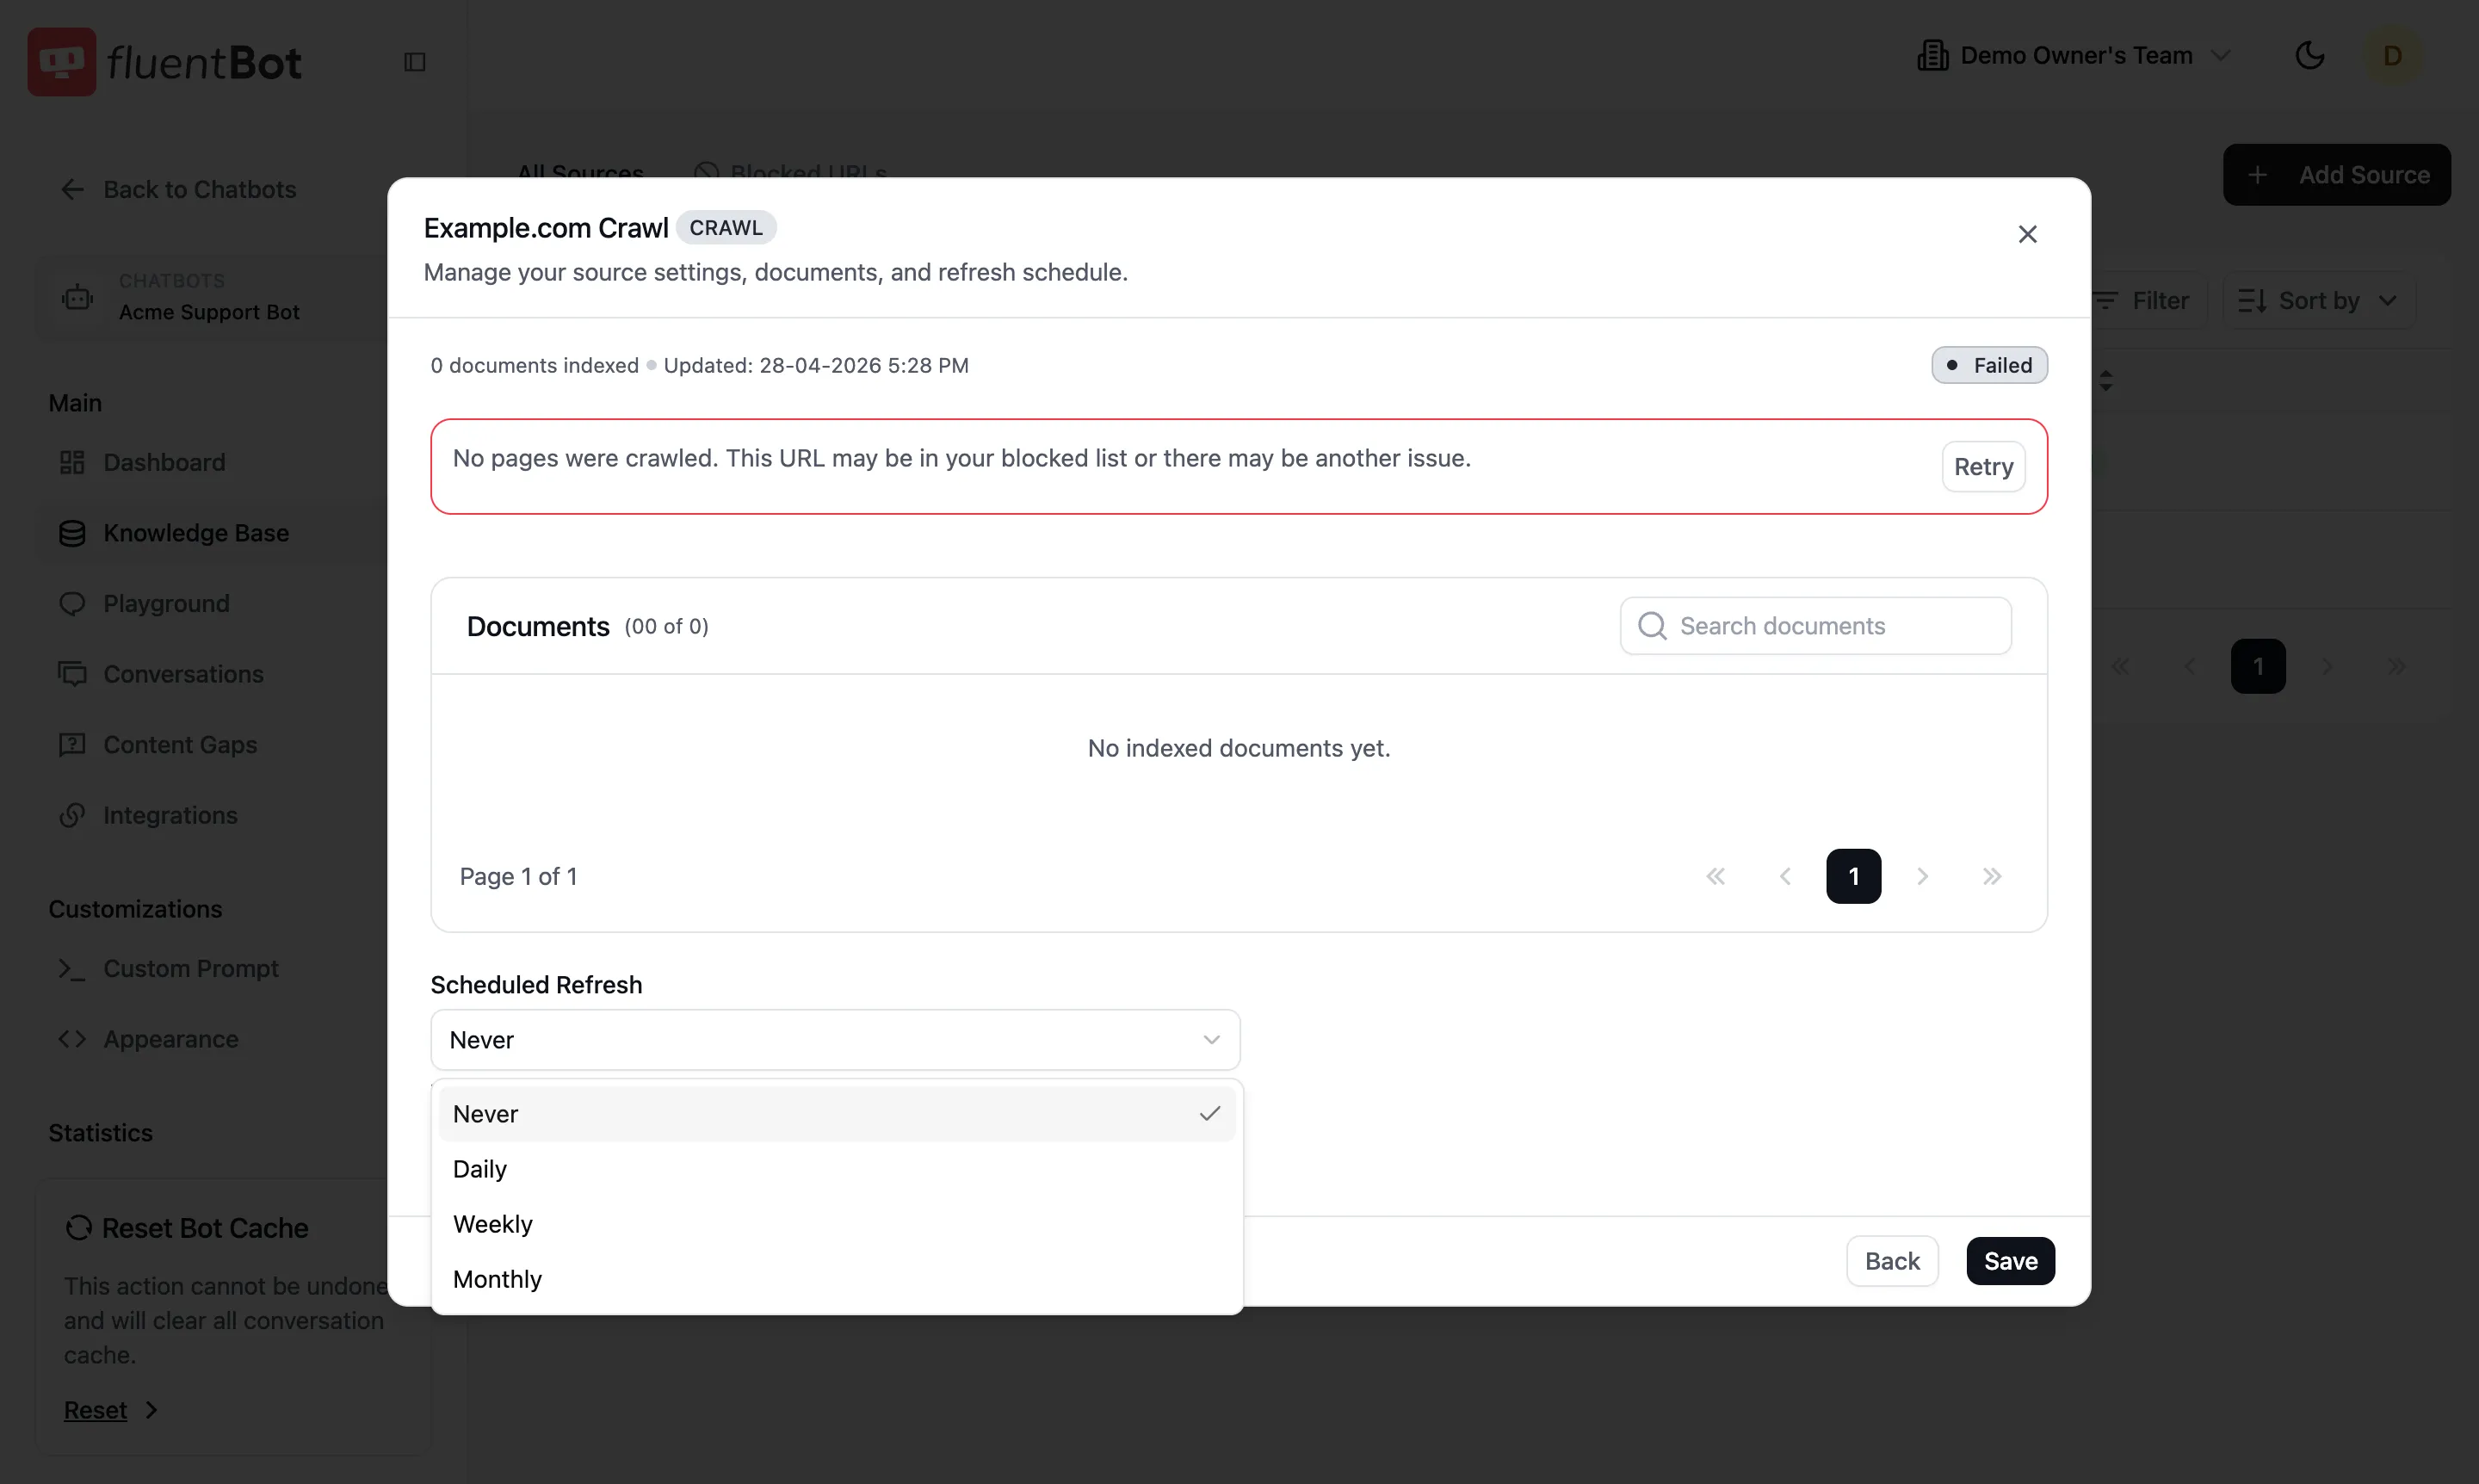The image size is (2479, 1484).
Task: Click the Knowledge Base database icon
Action: pyautogui.click(x=72, y=533)
